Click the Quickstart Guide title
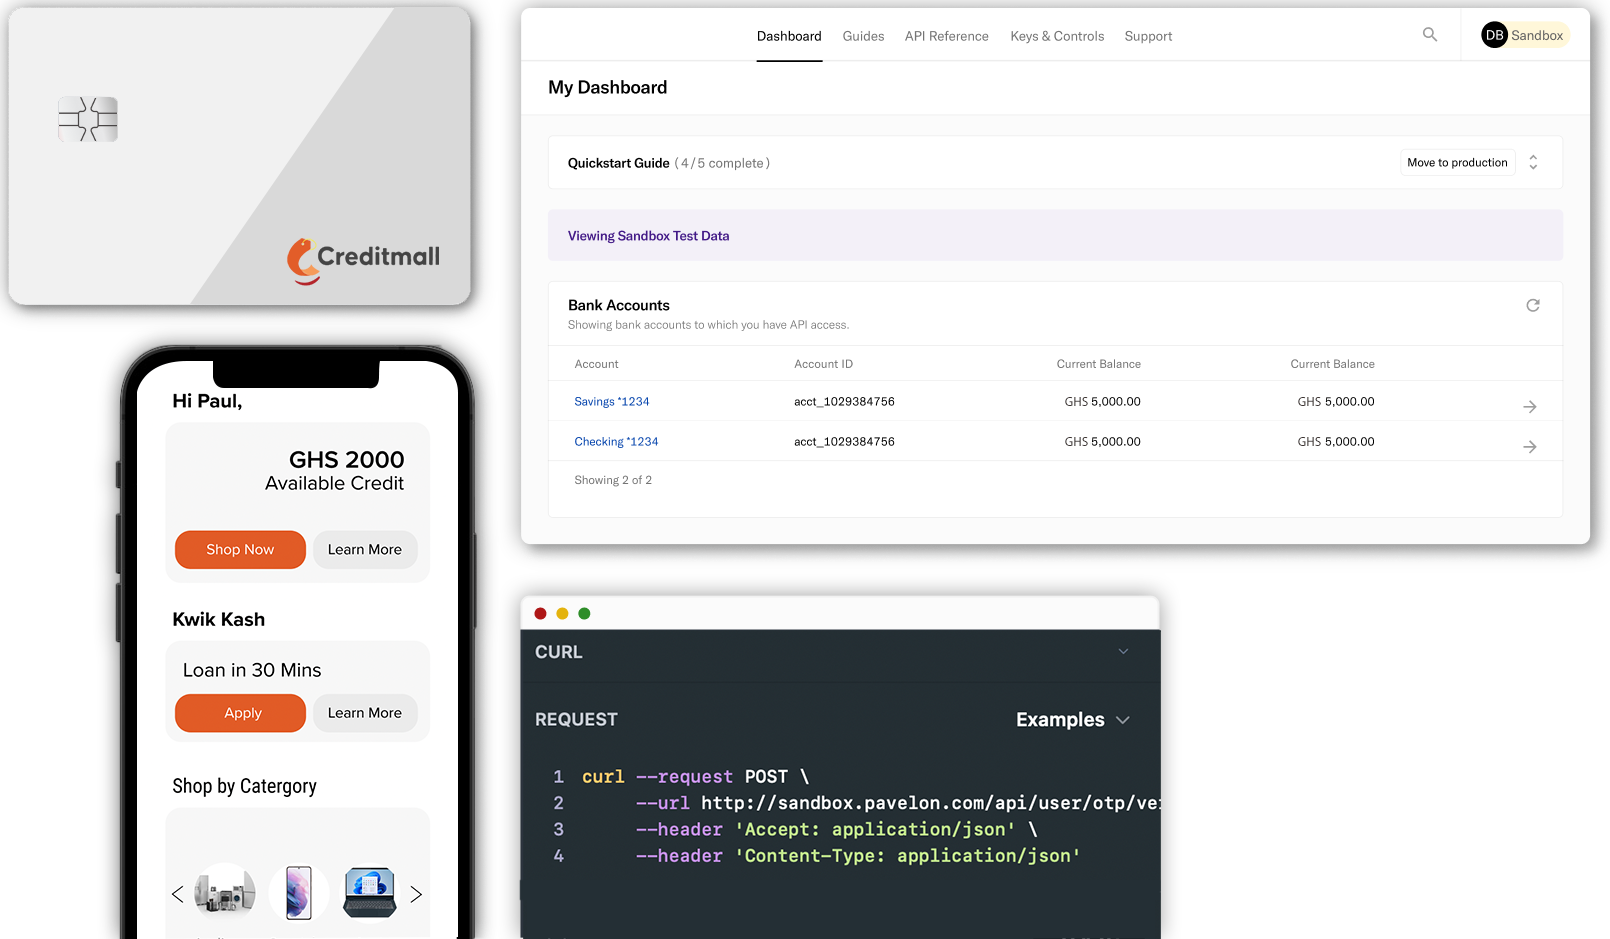1610x939 pixels. click(619, 163)
